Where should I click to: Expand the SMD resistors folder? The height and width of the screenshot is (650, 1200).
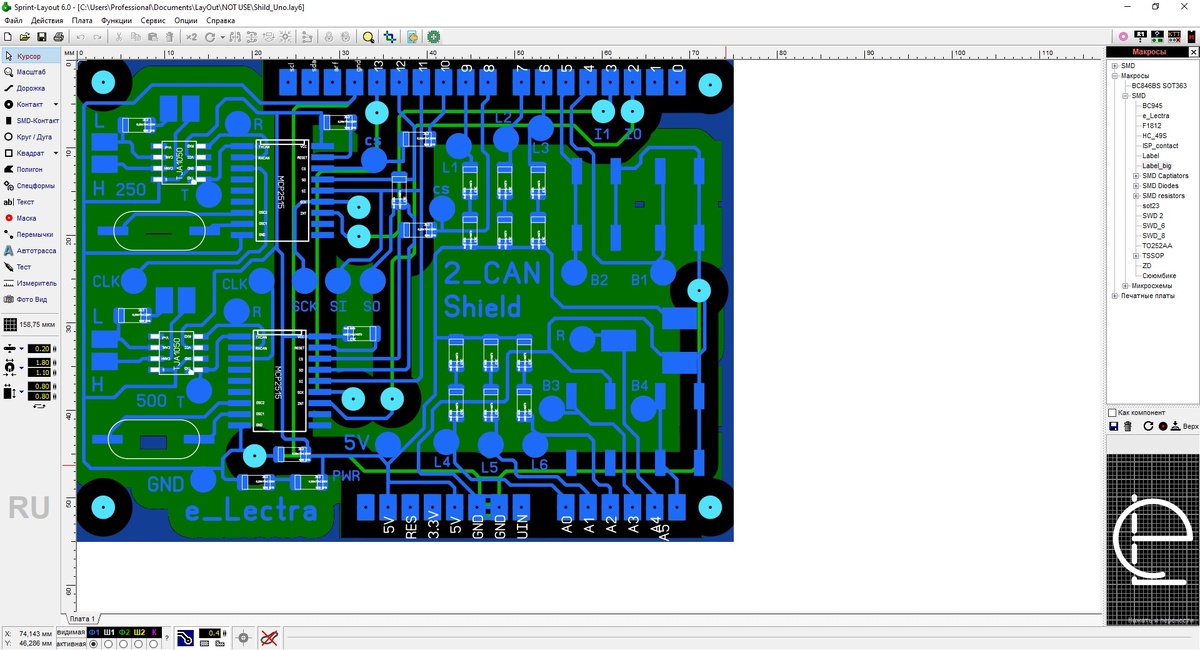1136,195
